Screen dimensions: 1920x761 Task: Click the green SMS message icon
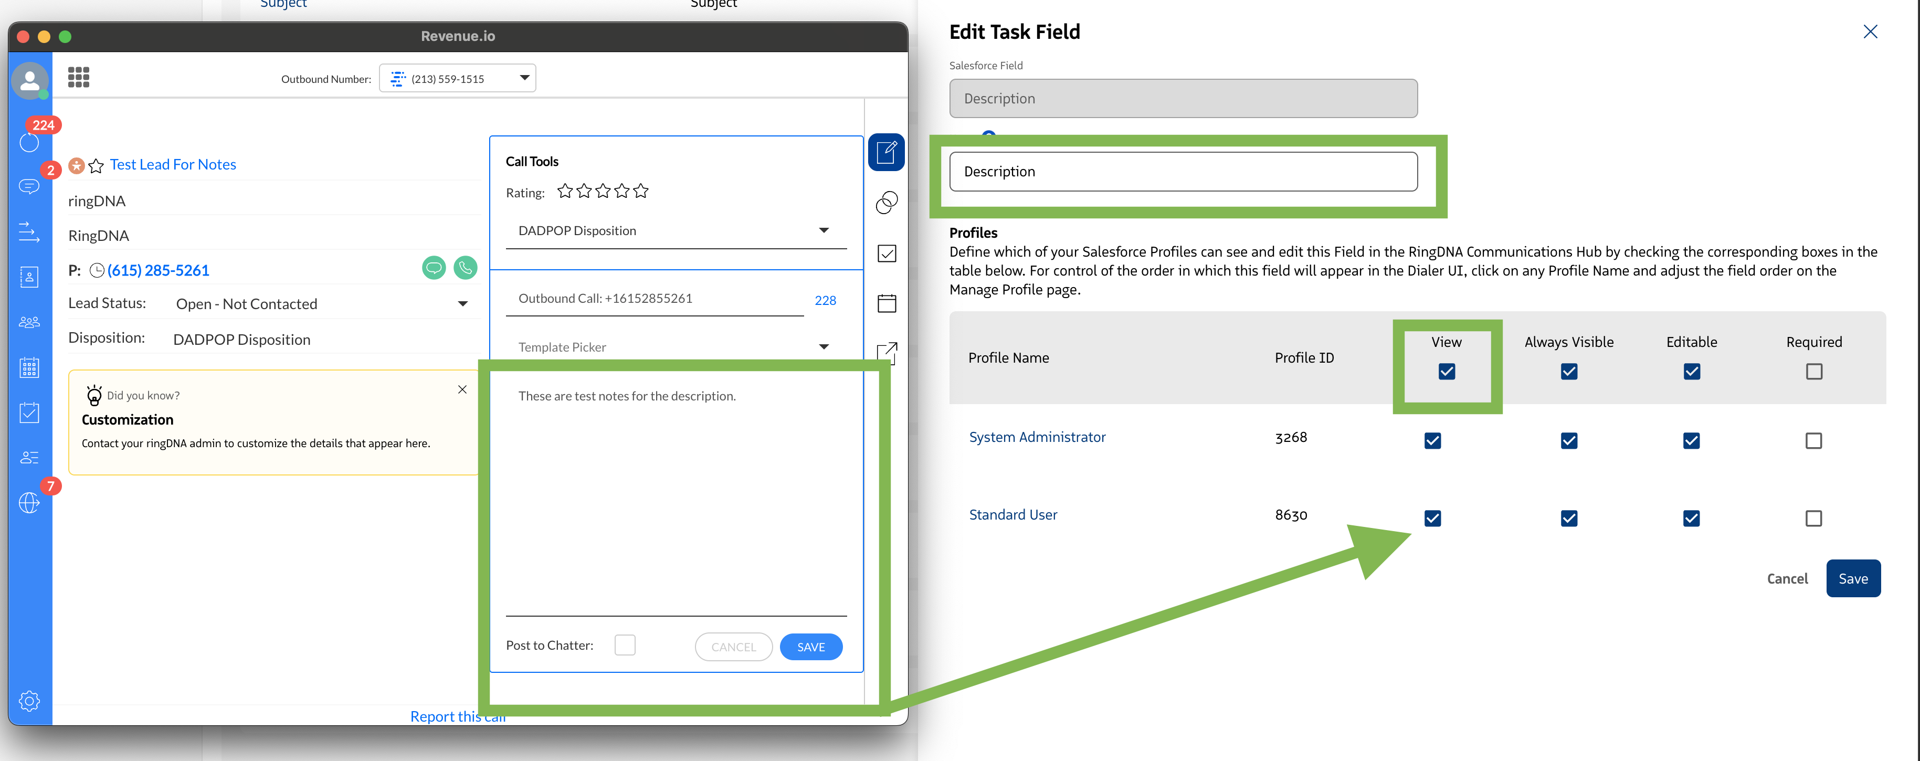click(x=433, y=268)
